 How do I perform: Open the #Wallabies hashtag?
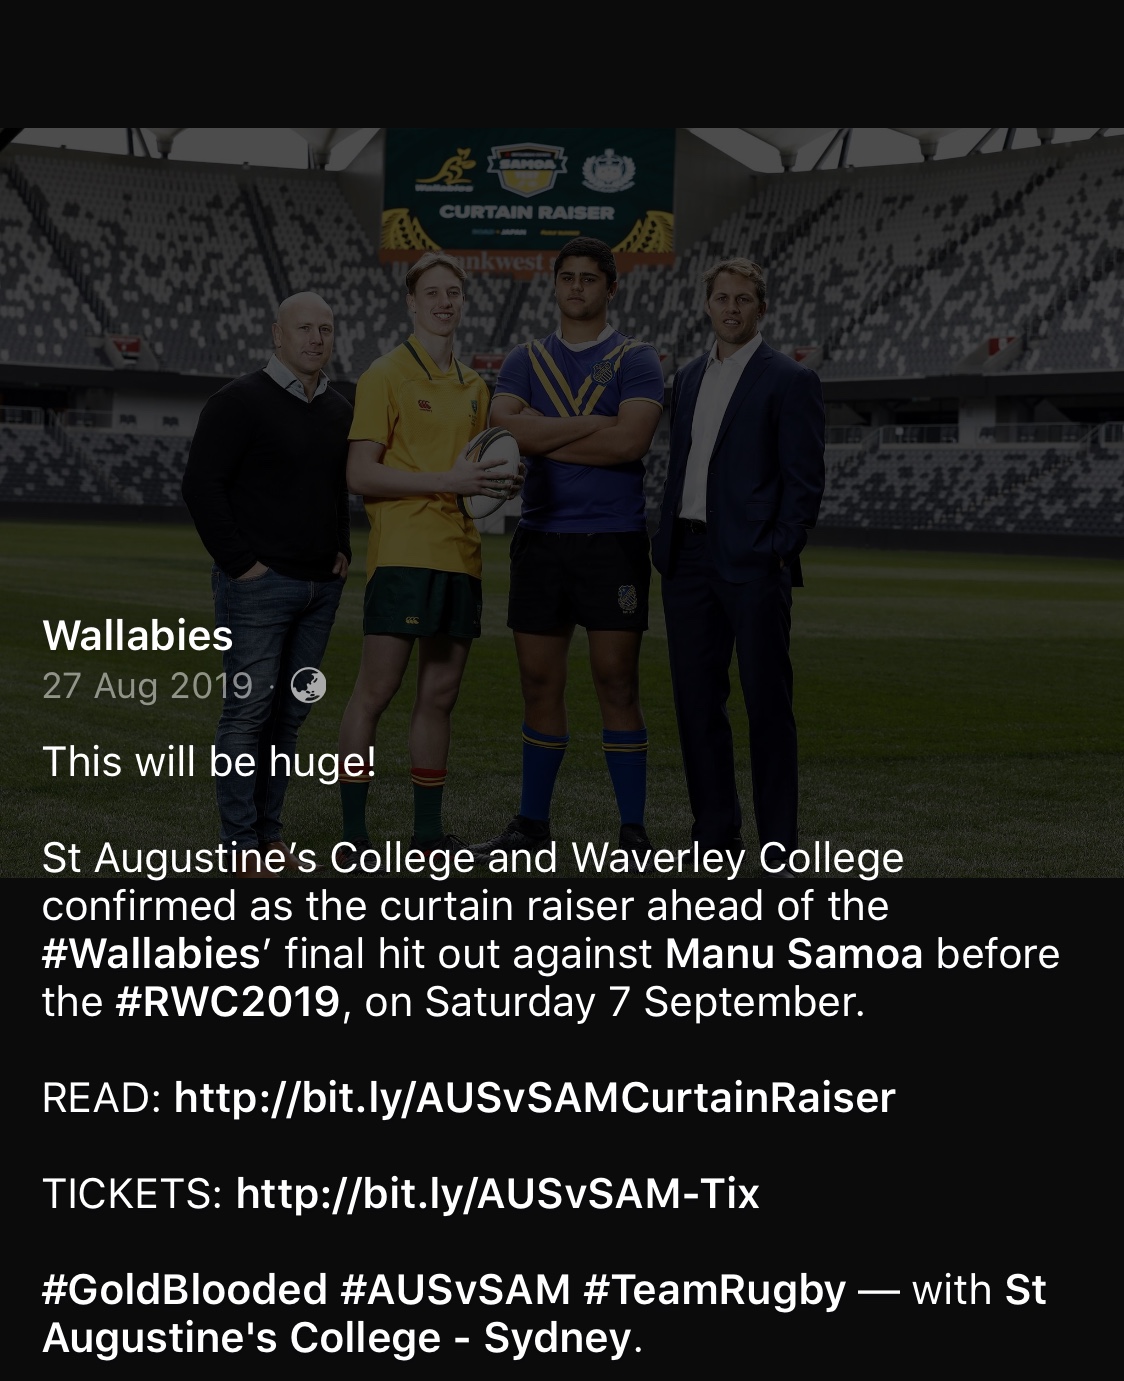click(151, 954)
